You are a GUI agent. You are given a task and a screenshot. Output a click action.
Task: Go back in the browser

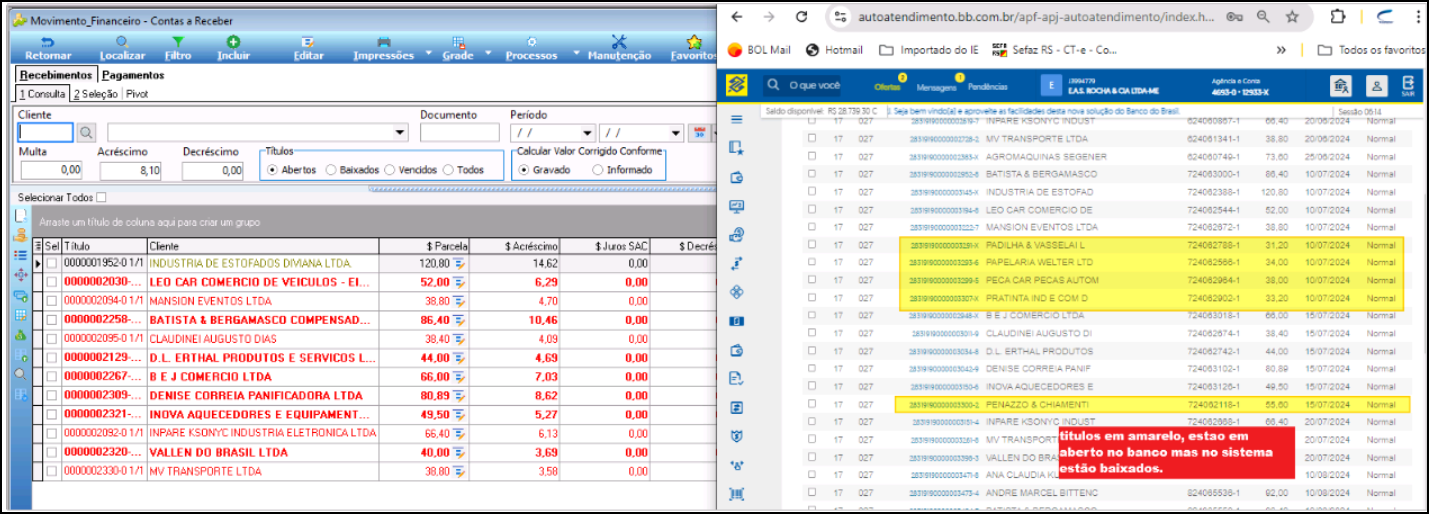pos(736,17)
